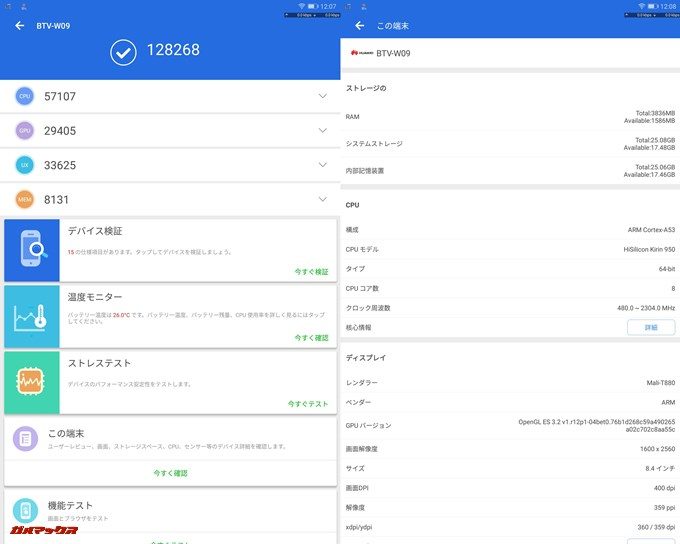Image resolution: width=680 pixels, height=544 pixels.
Task: Tap the この端末 device info icon
Action: tap(26, 440)
